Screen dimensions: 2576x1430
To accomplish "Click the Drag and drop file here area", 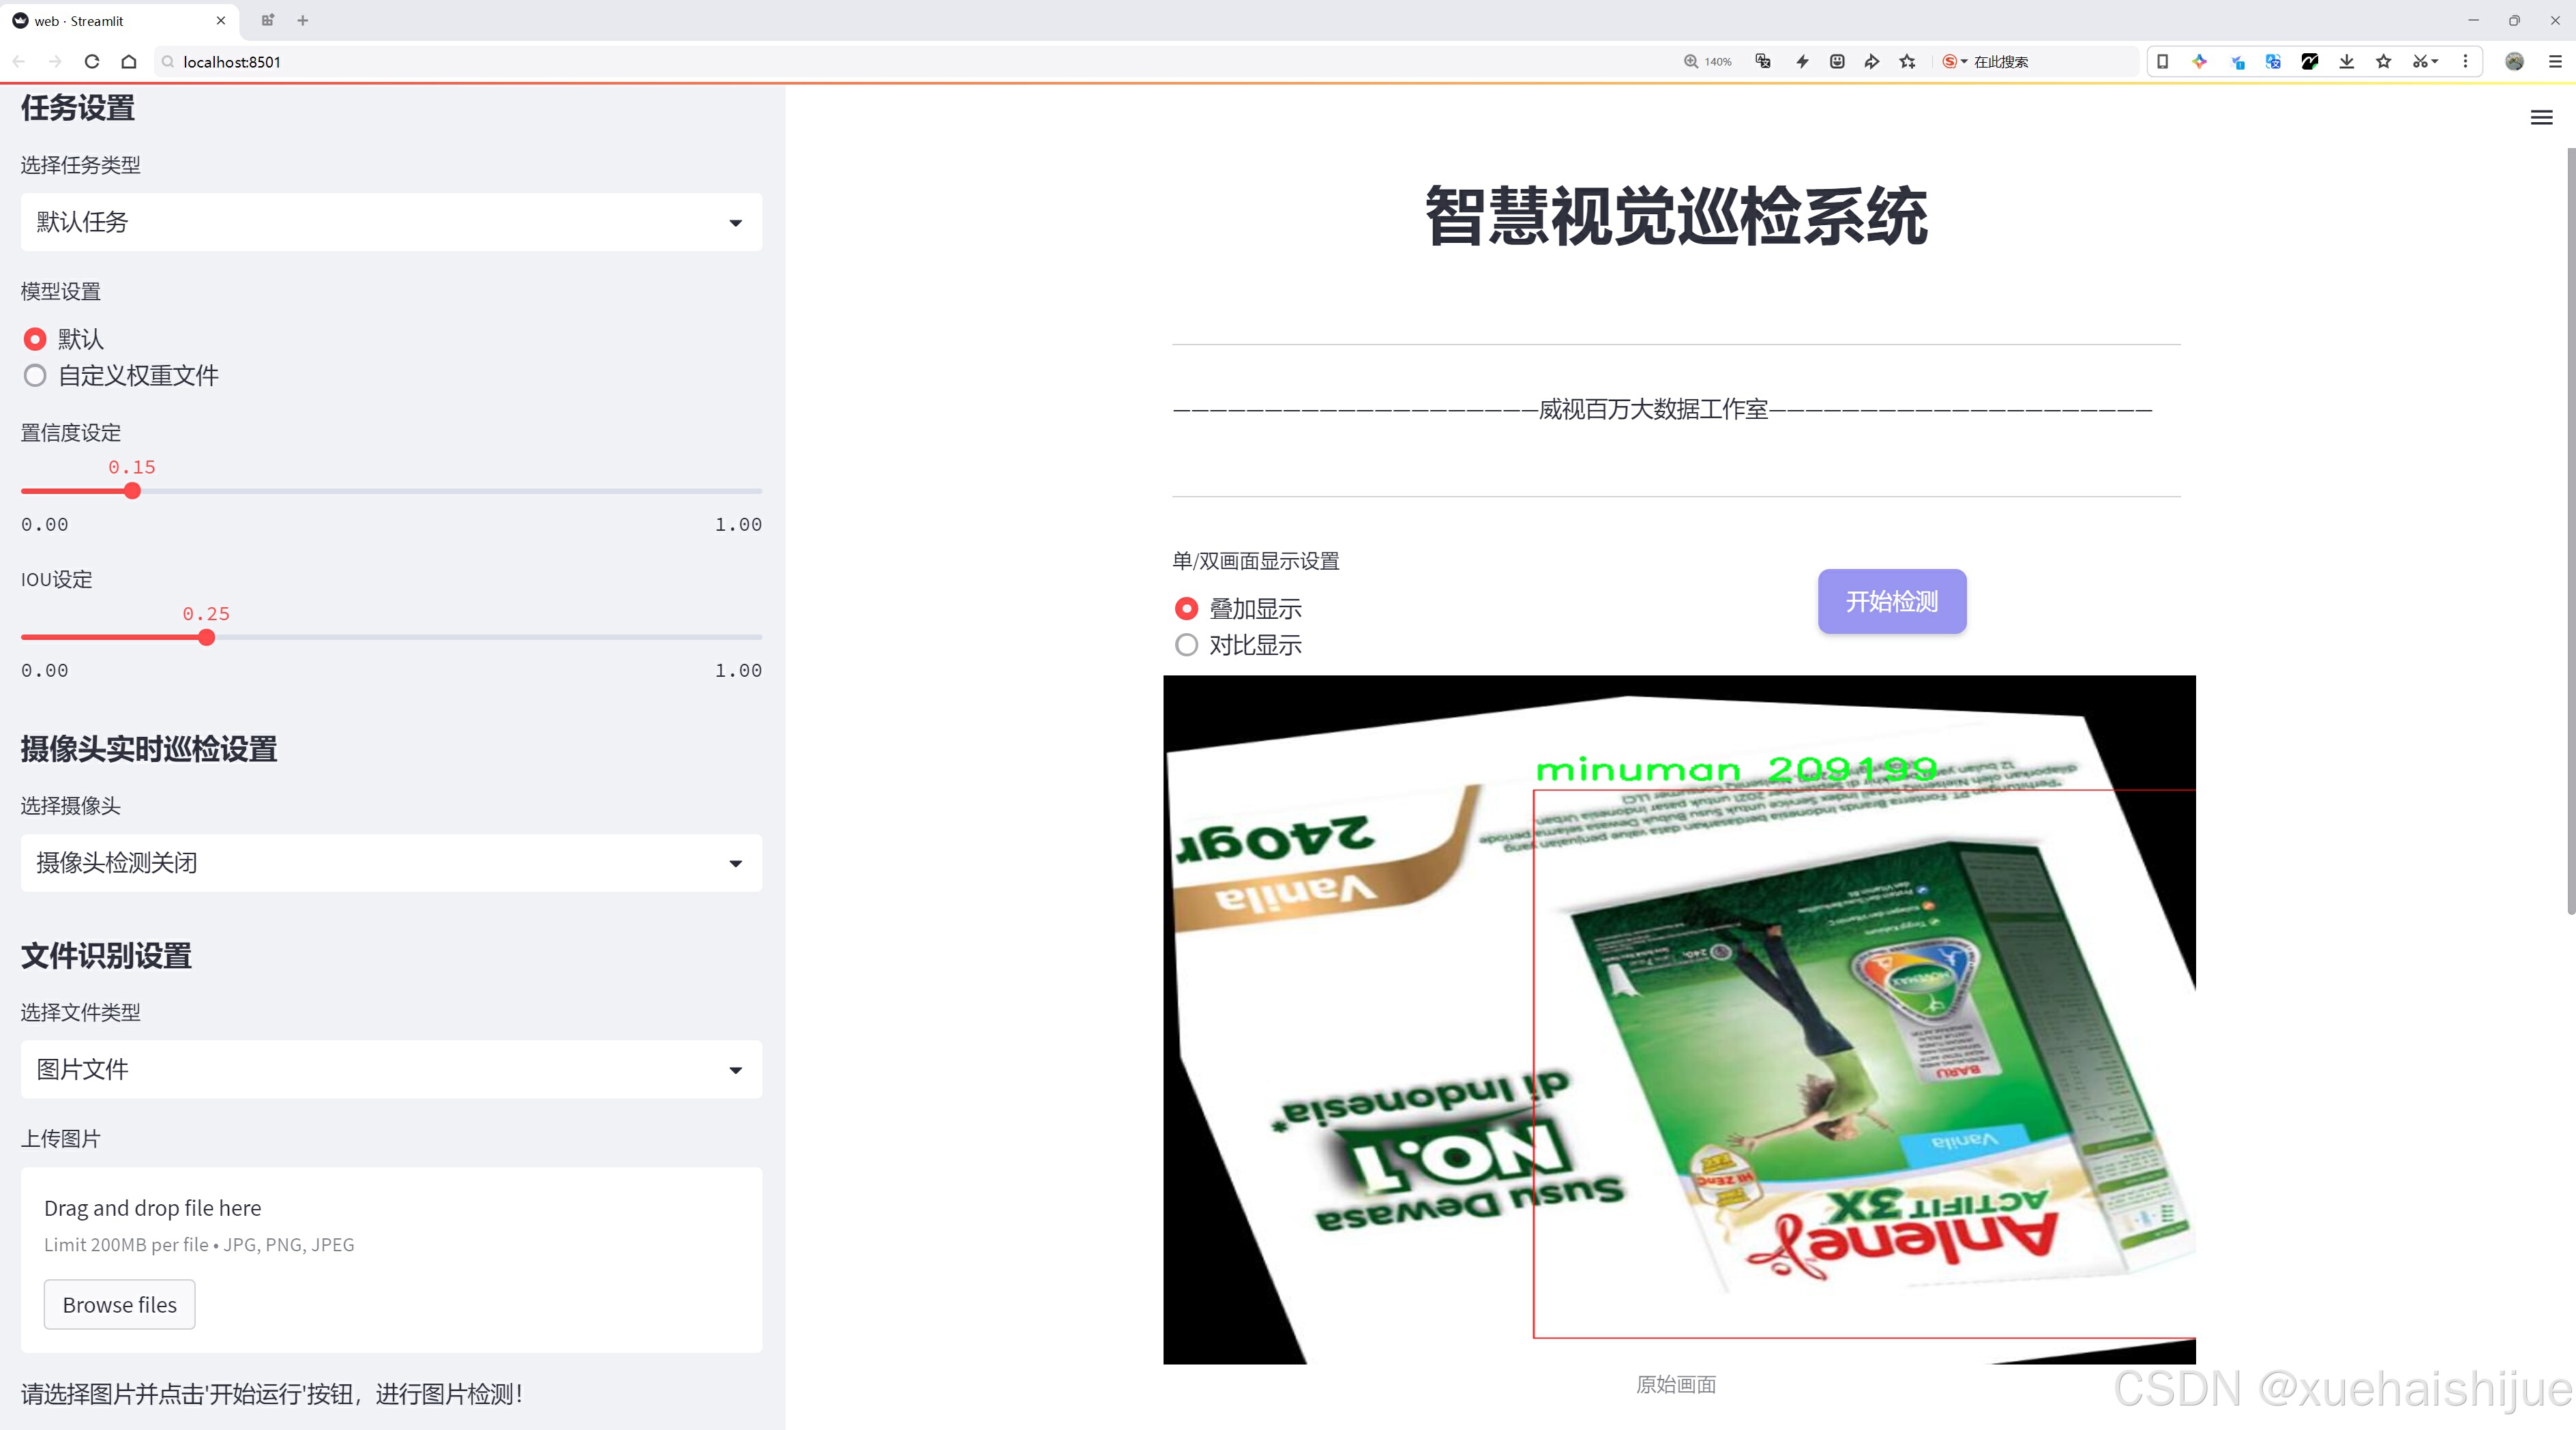I will click(x=391, y=1260).
